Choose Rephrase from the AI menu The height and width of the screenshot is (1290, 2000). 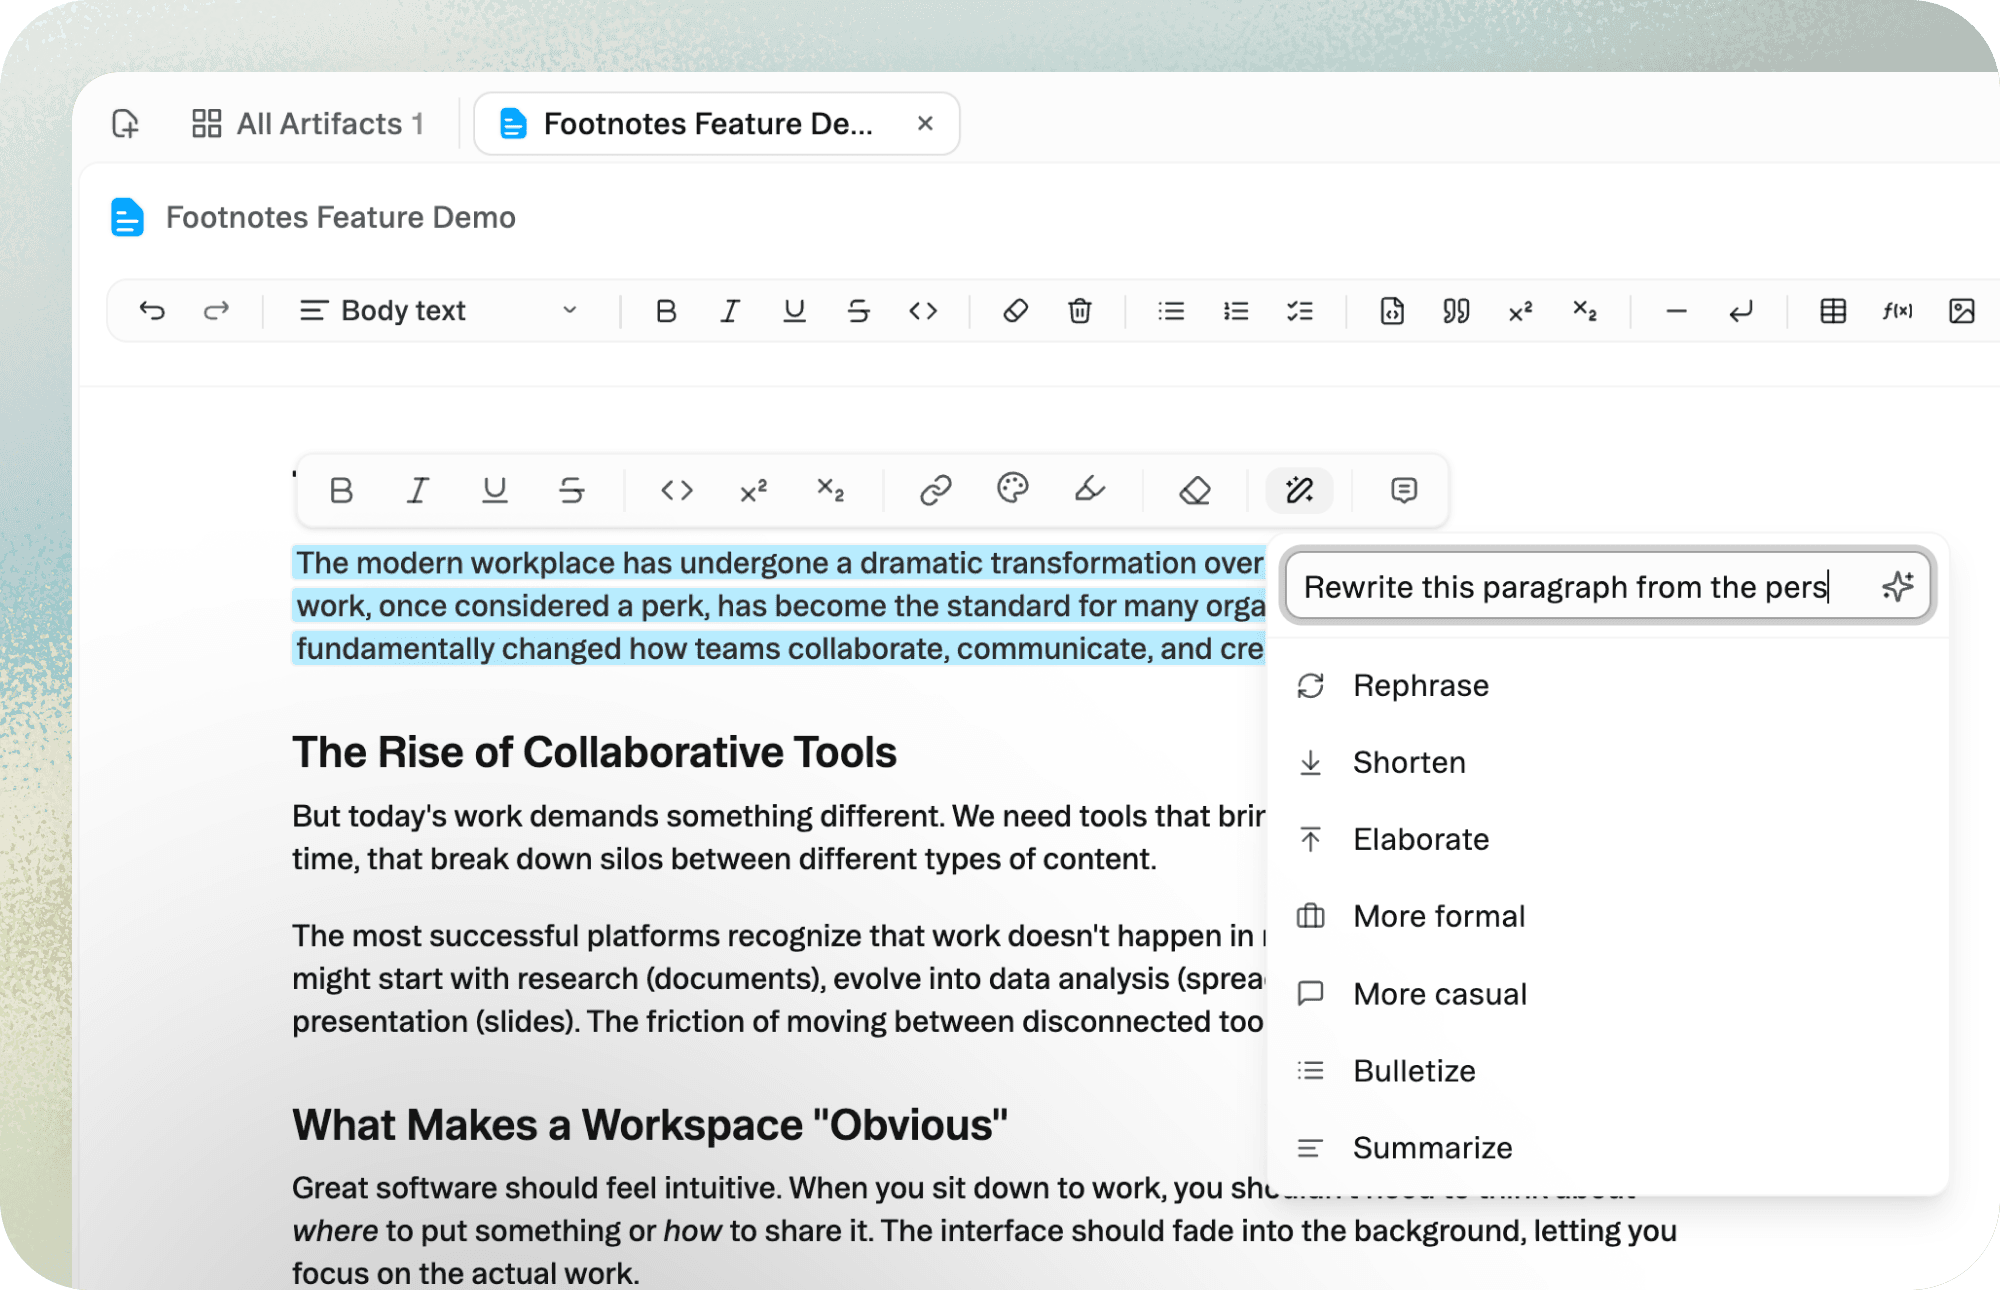pyautogui.click(x=1420, y=686)
